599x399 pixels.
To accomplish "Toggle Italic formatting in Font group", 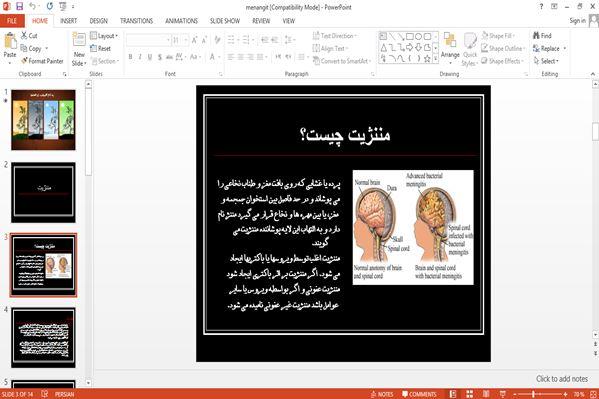I will click(140, 57).
